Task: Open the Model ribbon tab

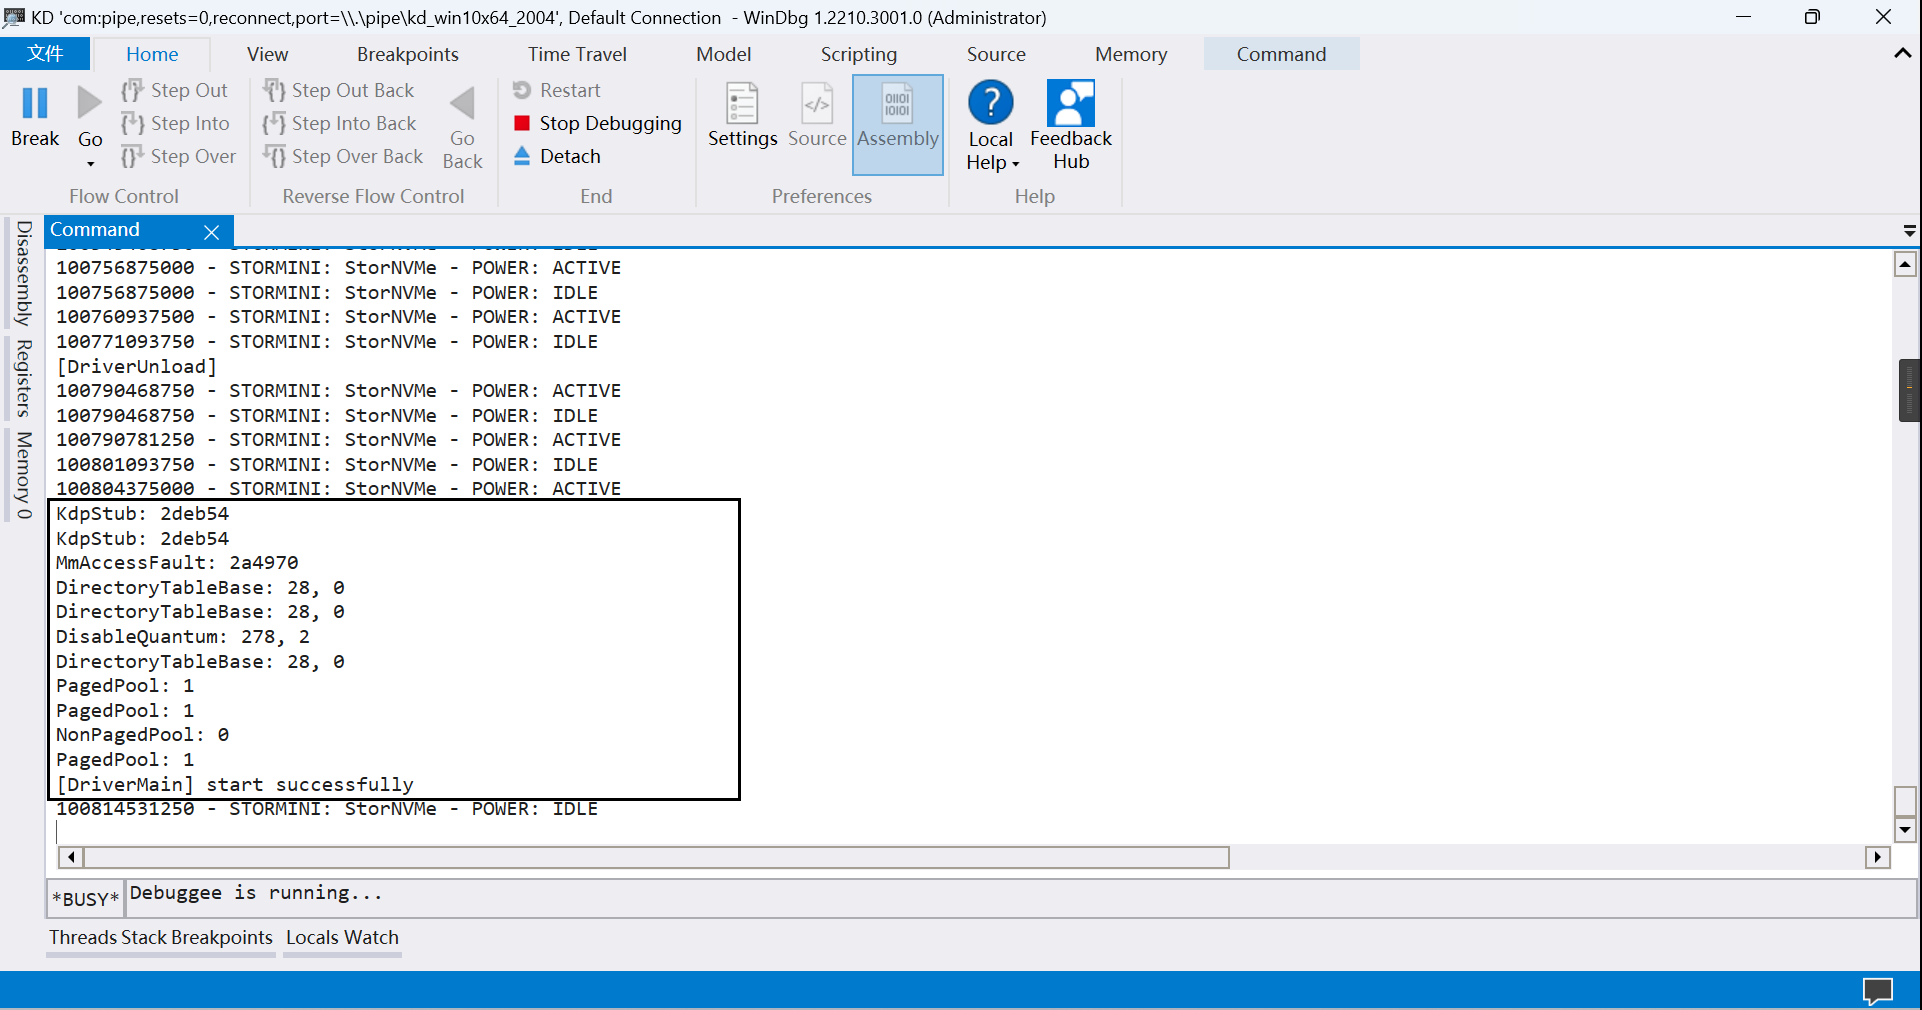Action: (x=724, y=54)
